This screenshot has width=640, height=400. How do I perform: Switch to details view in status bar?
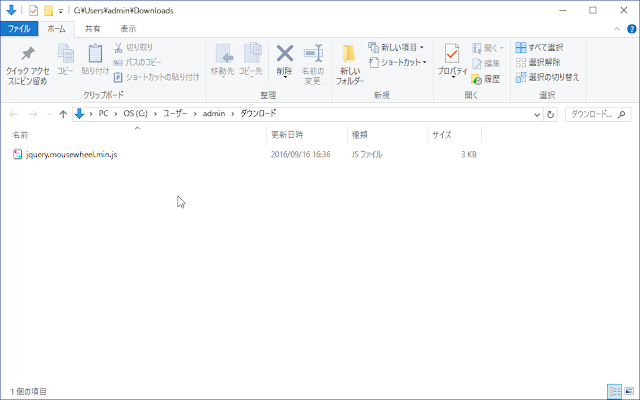coord(614,391)
